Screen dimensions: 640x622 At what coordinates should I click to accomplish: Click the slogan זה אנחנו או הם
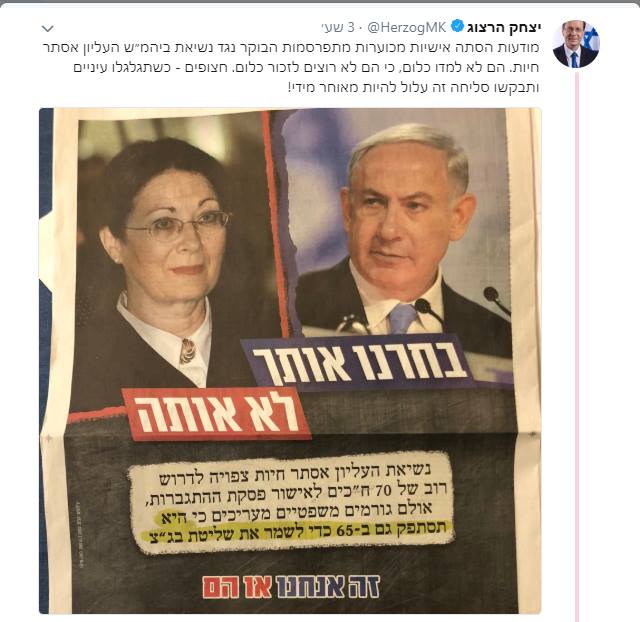click(x=291, y=586)
